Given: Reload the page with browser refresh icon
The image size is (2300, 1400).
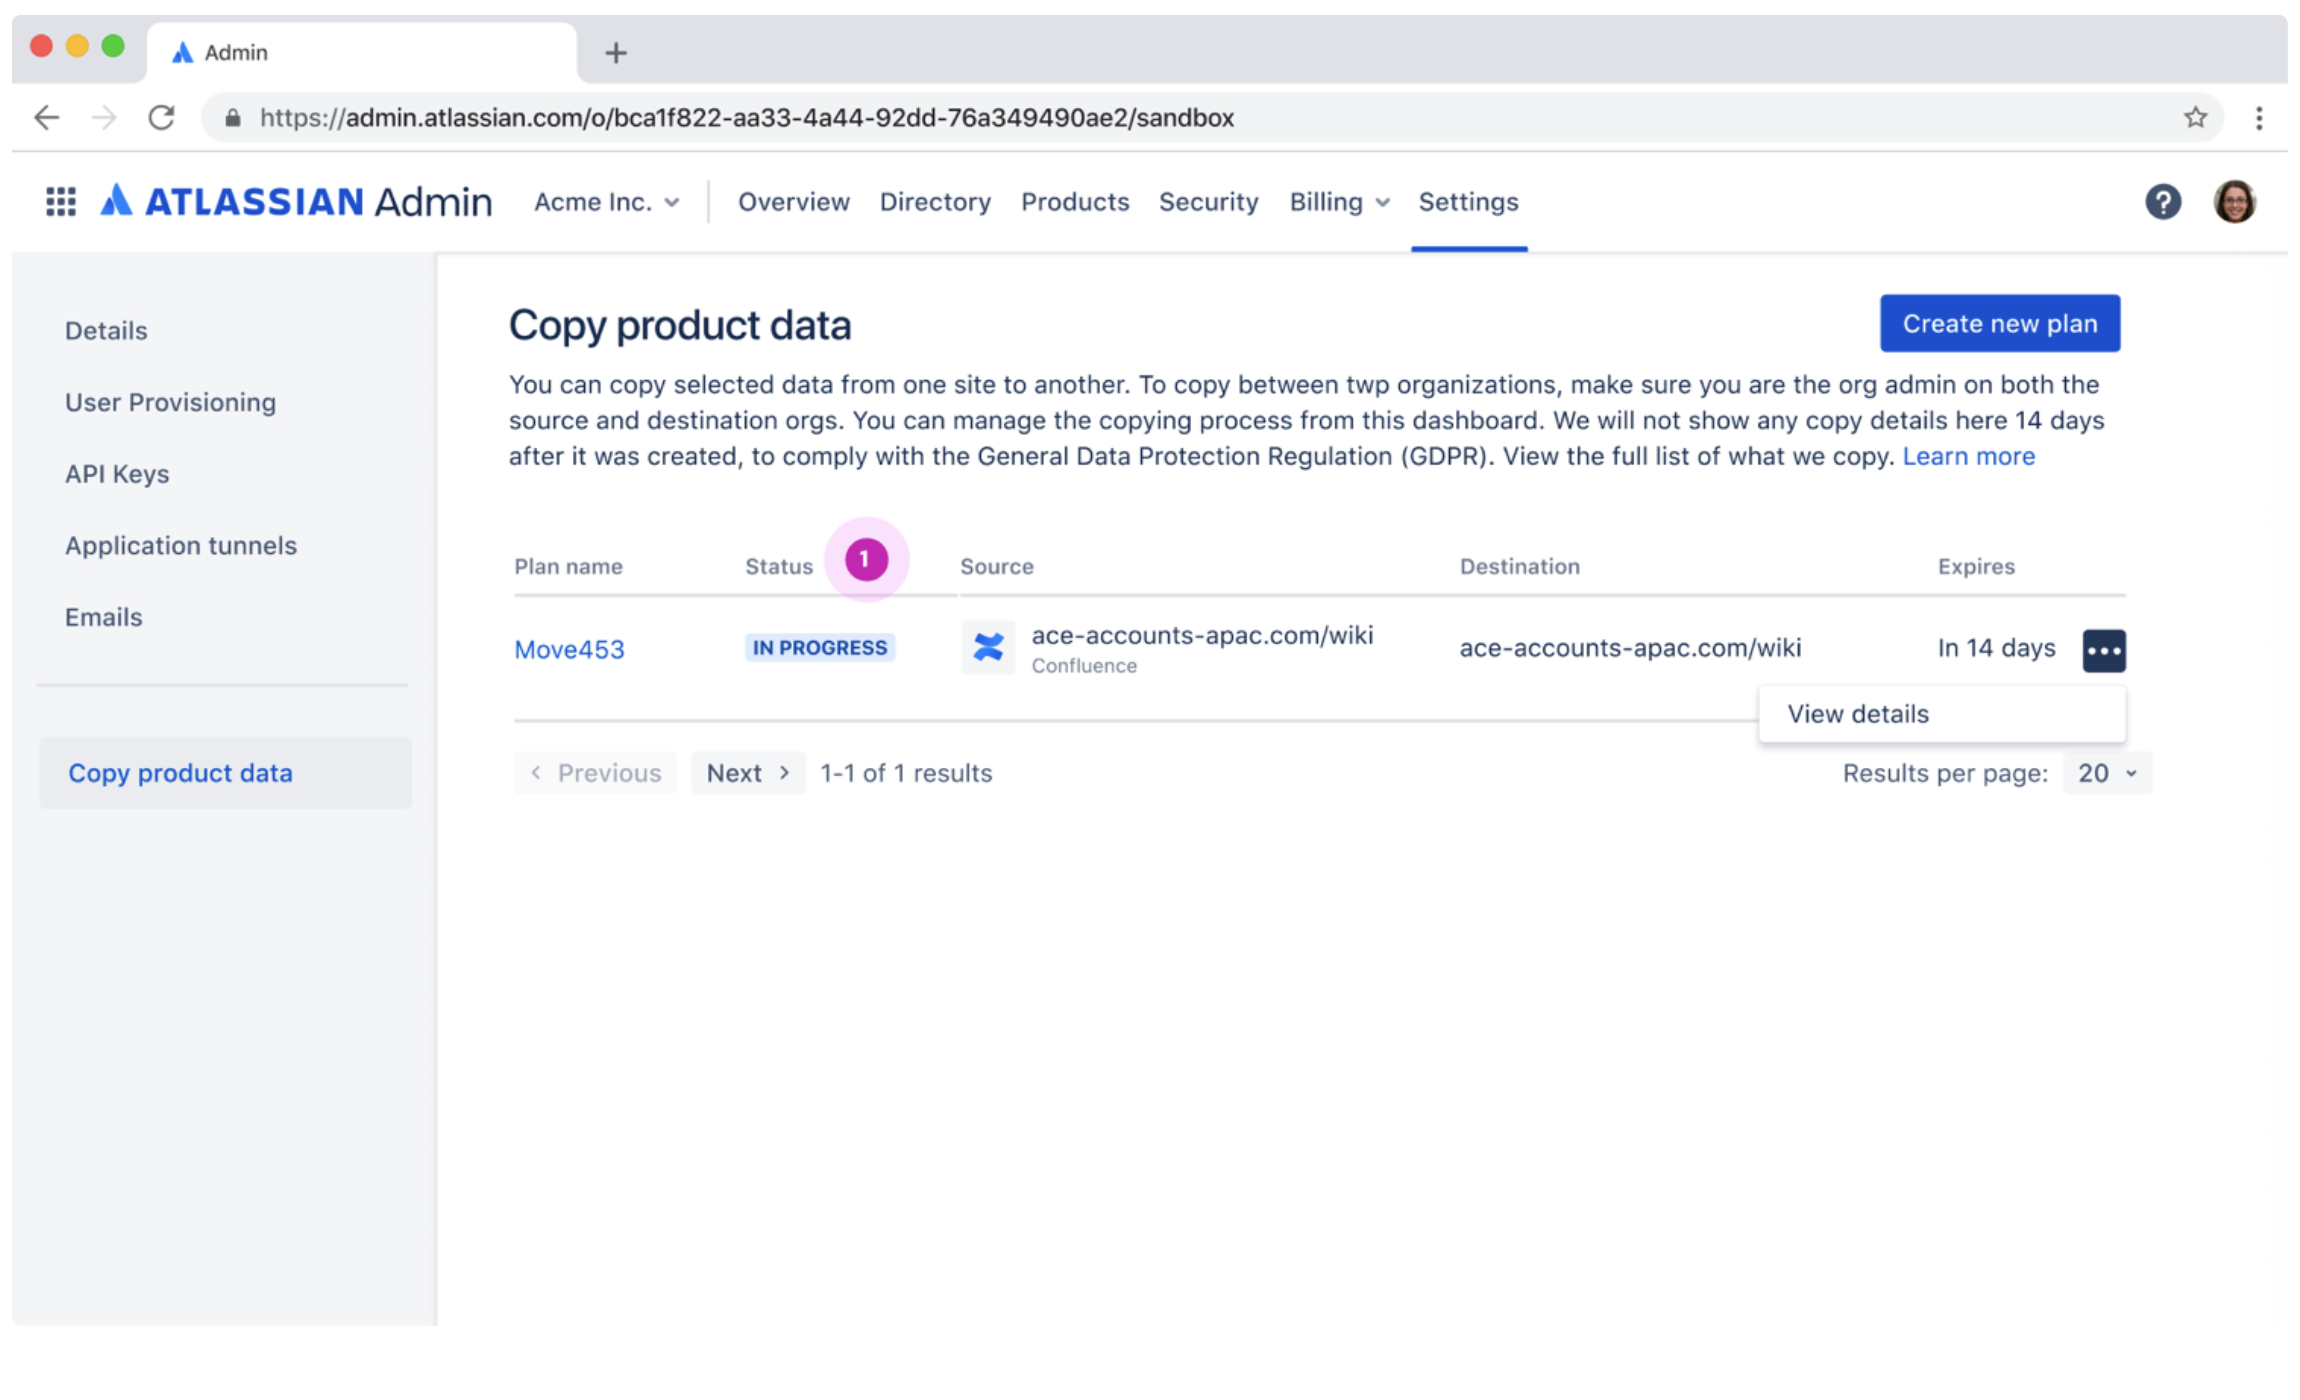Looking at the screenshot, I should click(162, 118).
